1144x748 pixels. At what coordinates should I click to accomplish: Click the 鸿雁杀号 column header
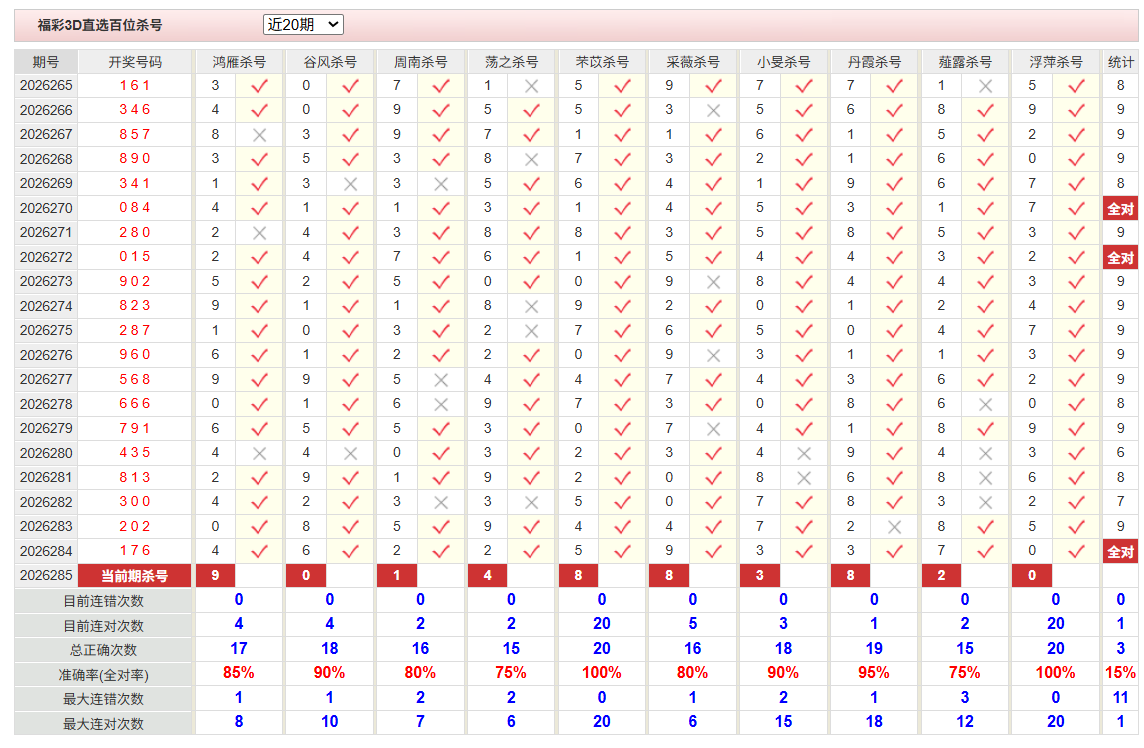click(x=239, y=62)
